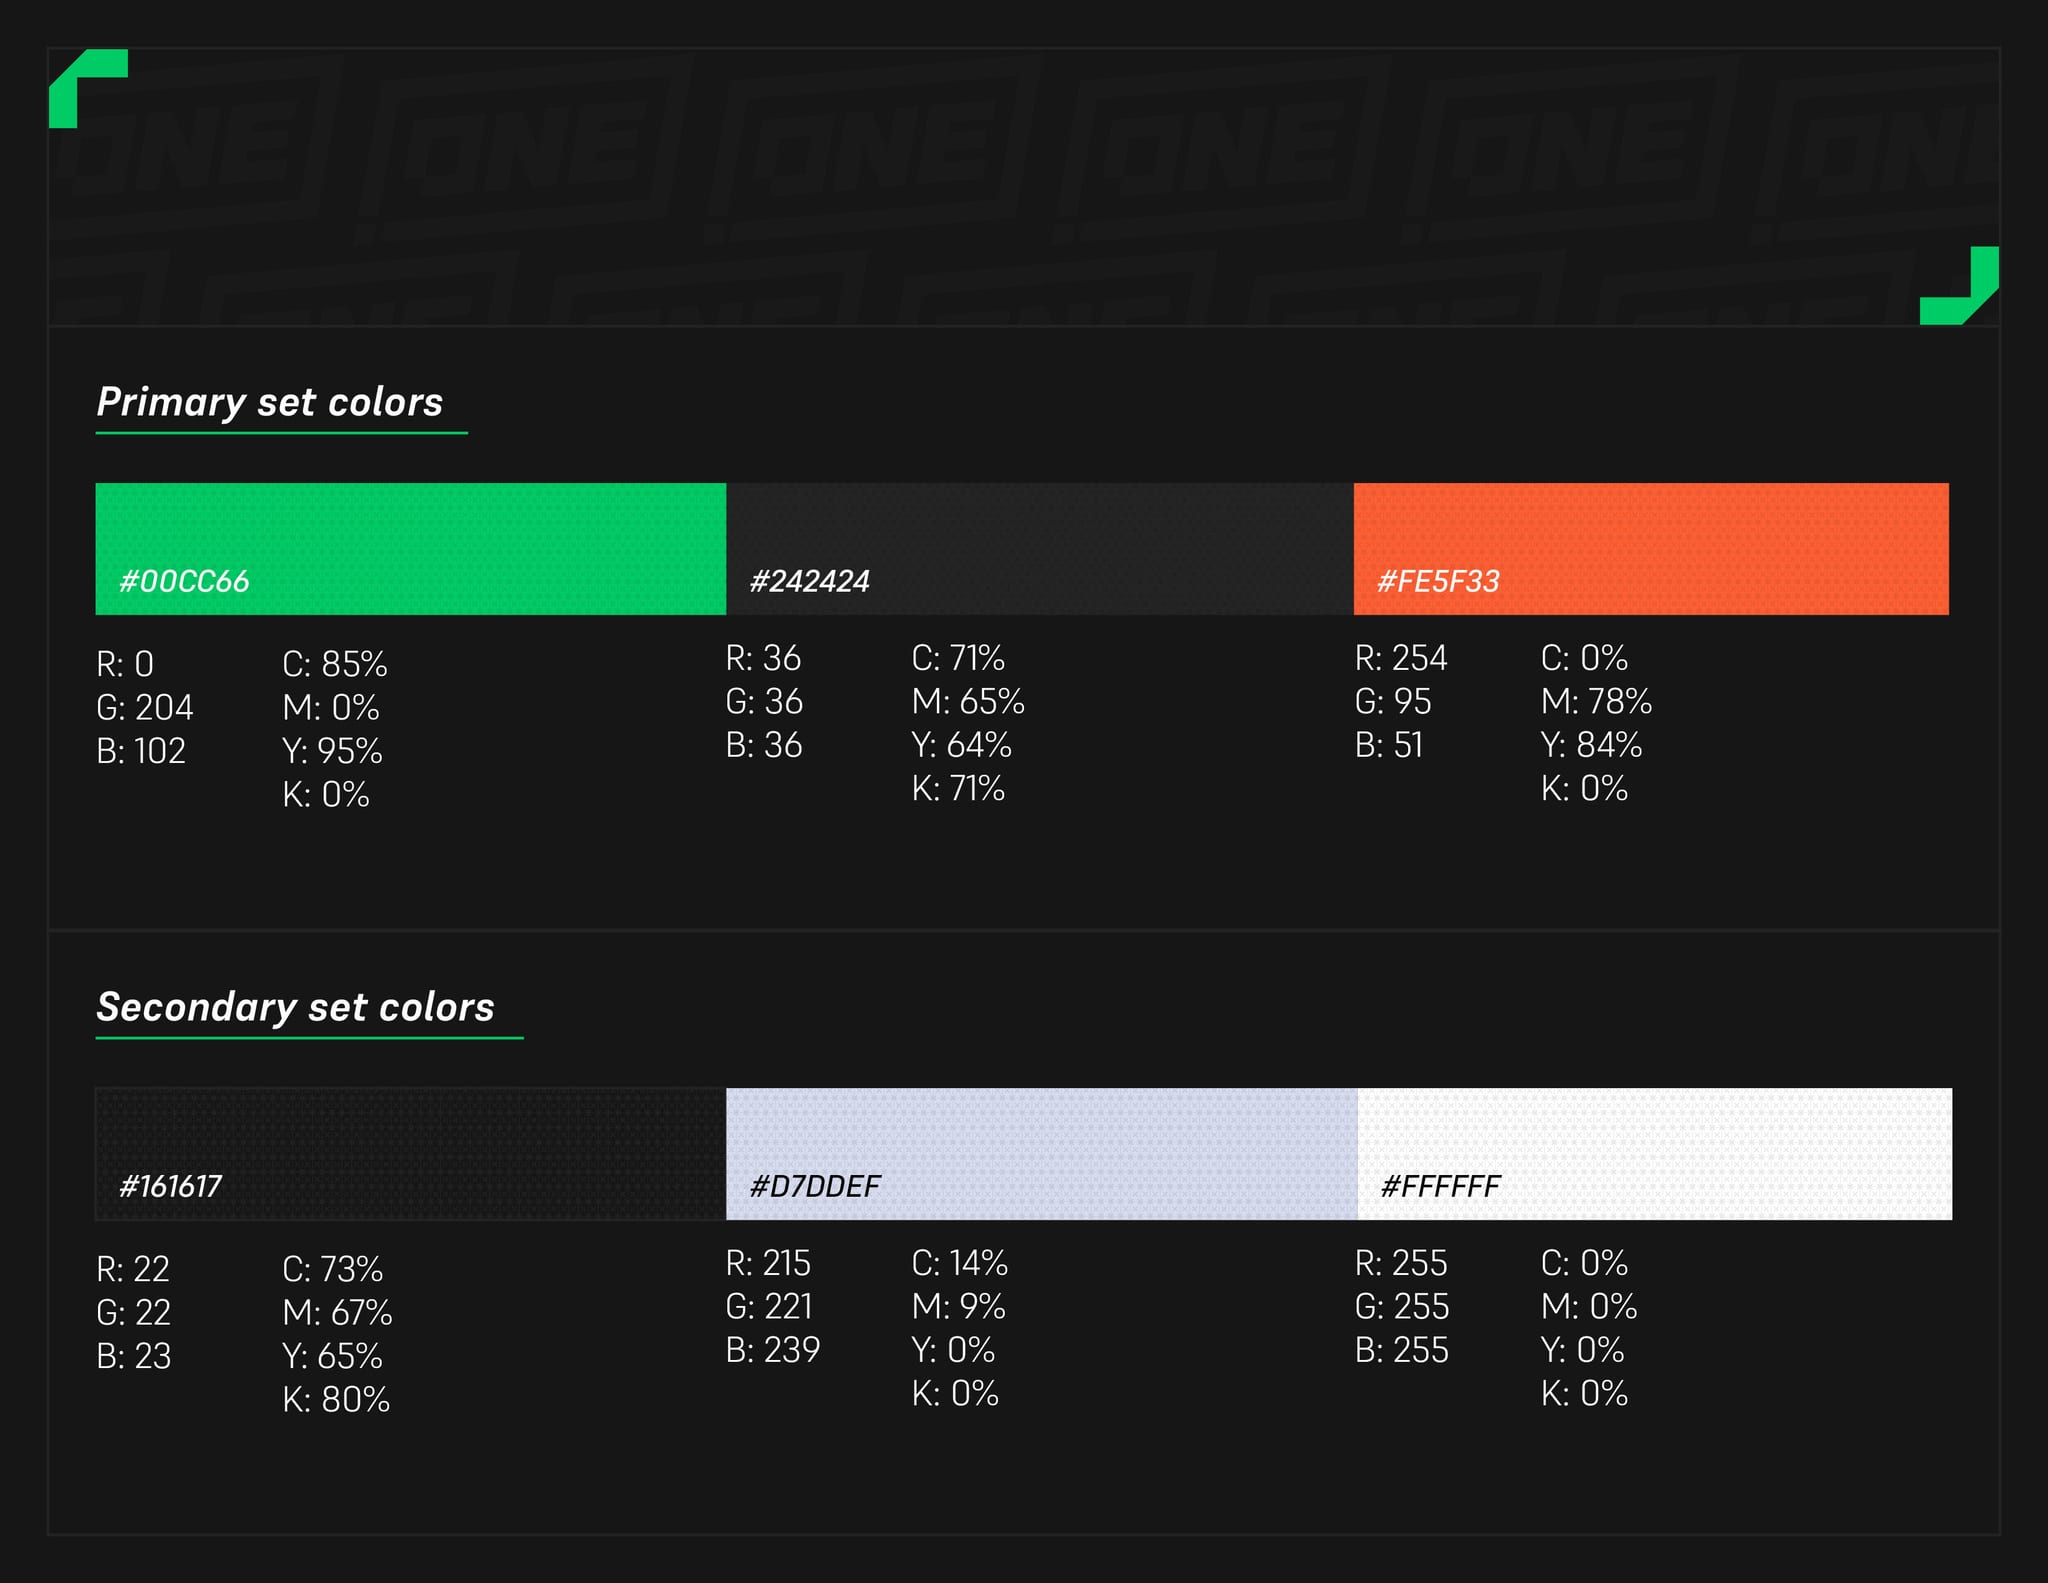Select the dark gray #242424 swatch
2048x1583 pixels.
click(1040, 549)
